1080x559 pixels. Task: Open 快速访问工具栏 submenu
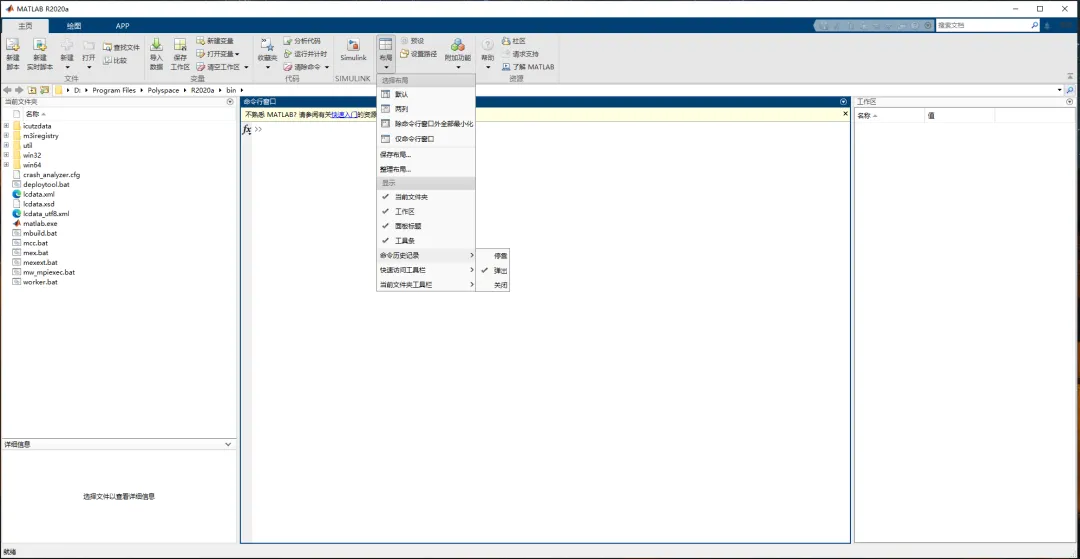[x=426, y=270]
